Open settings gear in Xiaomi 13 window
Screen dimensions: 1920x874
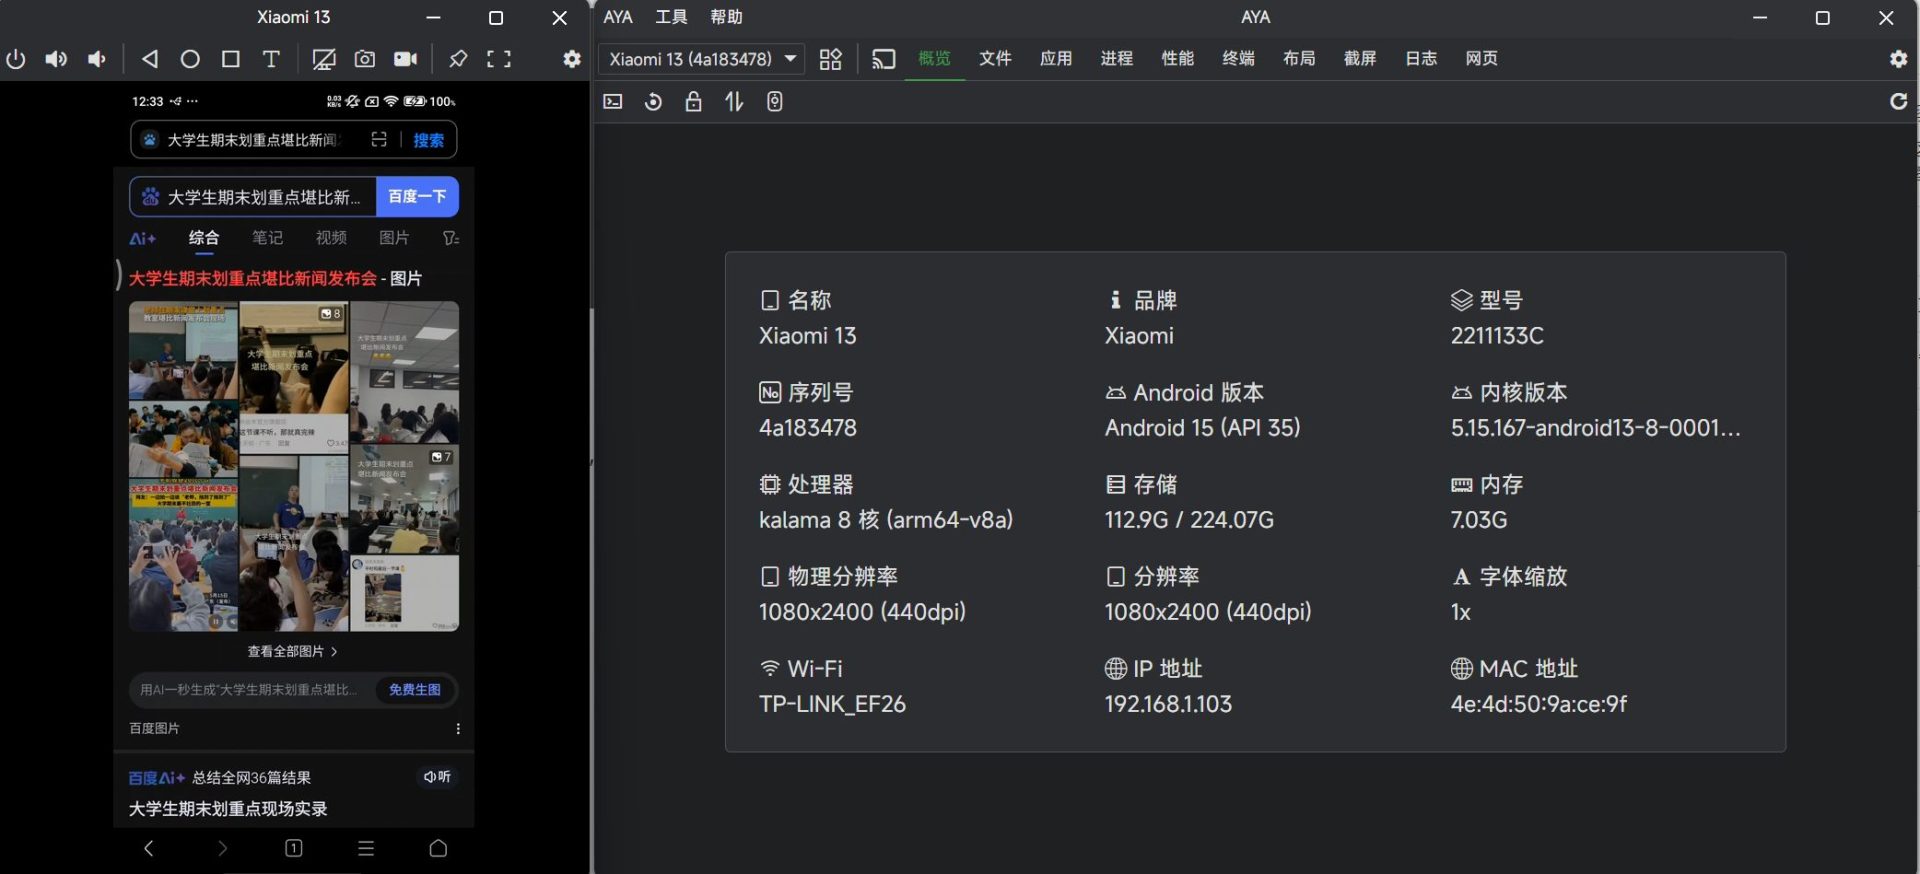[572, 59]
